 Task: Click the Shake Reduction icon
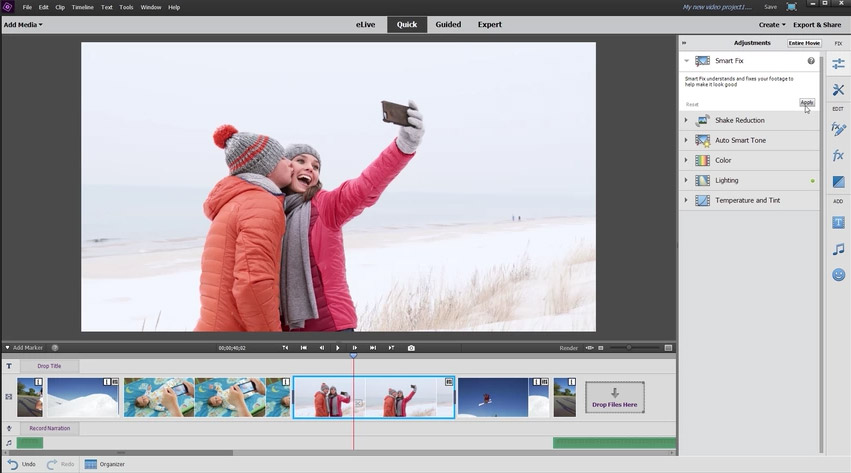tap(702, 120)
